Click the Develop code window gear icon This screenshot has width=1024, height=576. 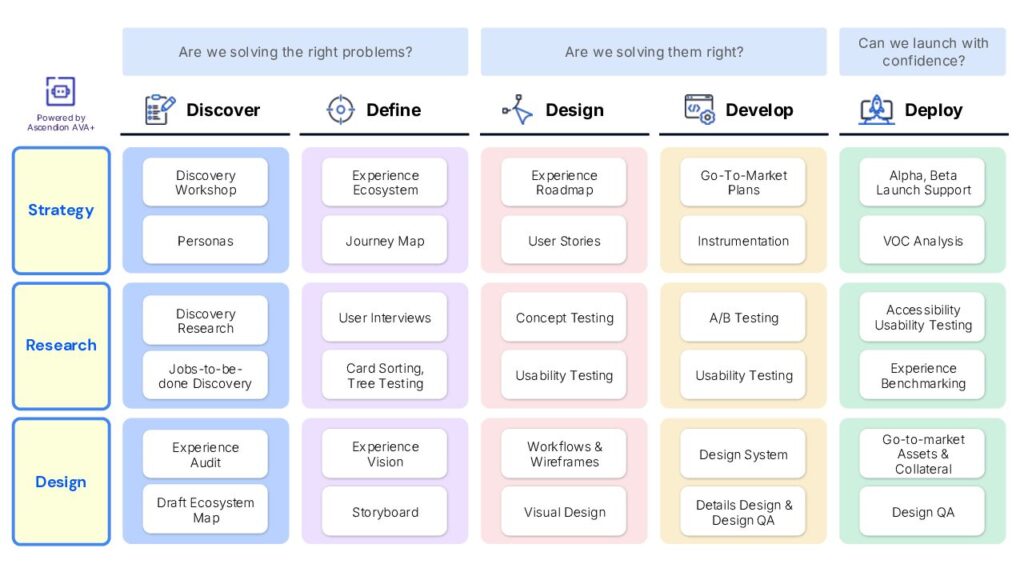click(699, 109)
